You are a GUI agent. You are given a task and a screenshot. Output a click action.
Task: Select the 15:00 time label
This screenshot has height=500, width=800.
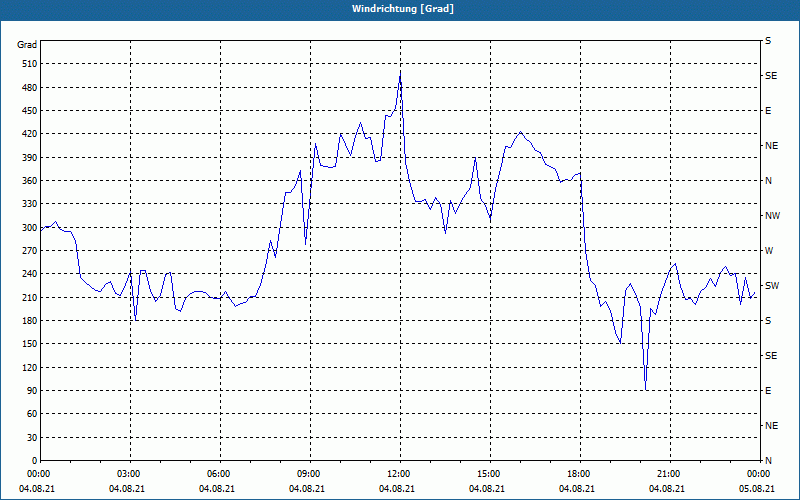[490, 474]
